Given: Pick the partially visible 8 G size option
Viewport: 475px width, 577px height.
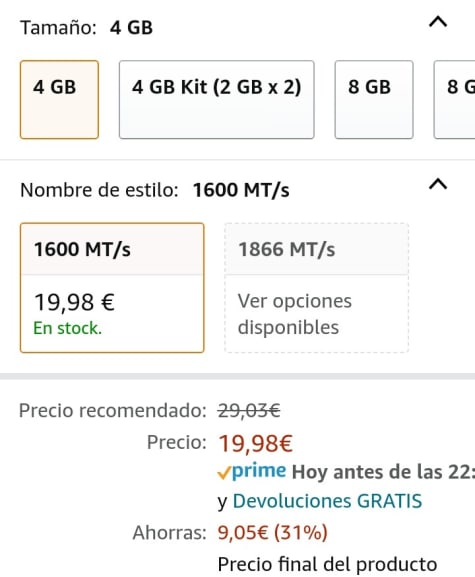Looking at the screenshot, I should click(455, 100).
